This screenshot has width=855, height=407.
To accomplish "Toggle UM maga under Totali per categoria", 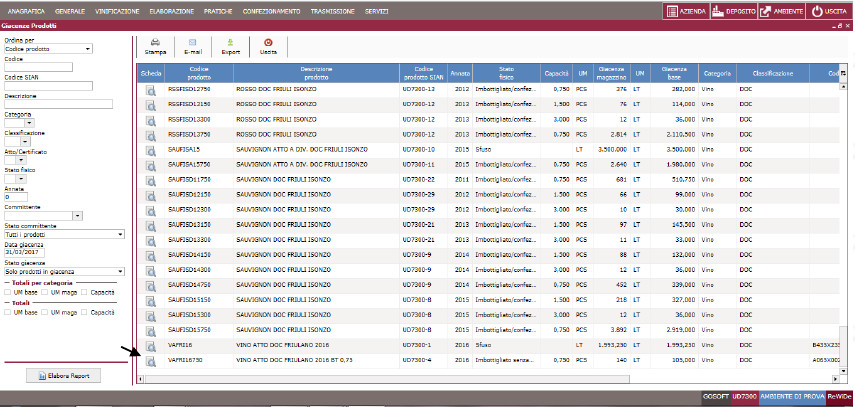I will (45, 290).
